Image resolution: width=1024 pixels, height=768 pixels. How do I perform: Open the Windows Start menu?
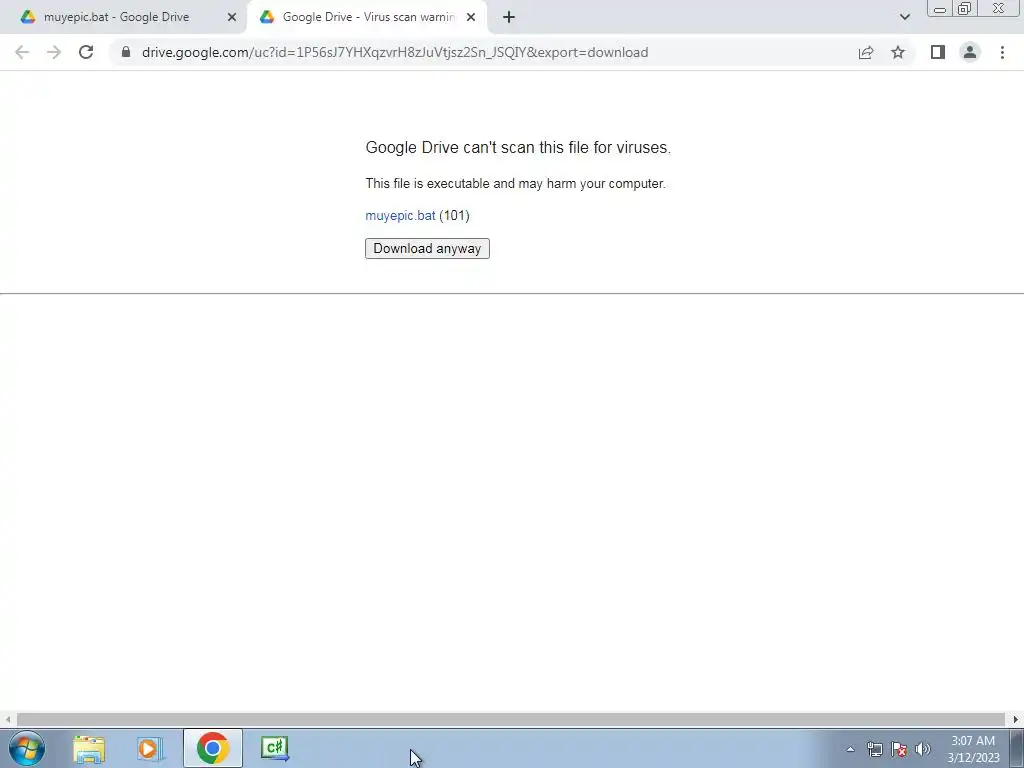(x=27, y=748)
